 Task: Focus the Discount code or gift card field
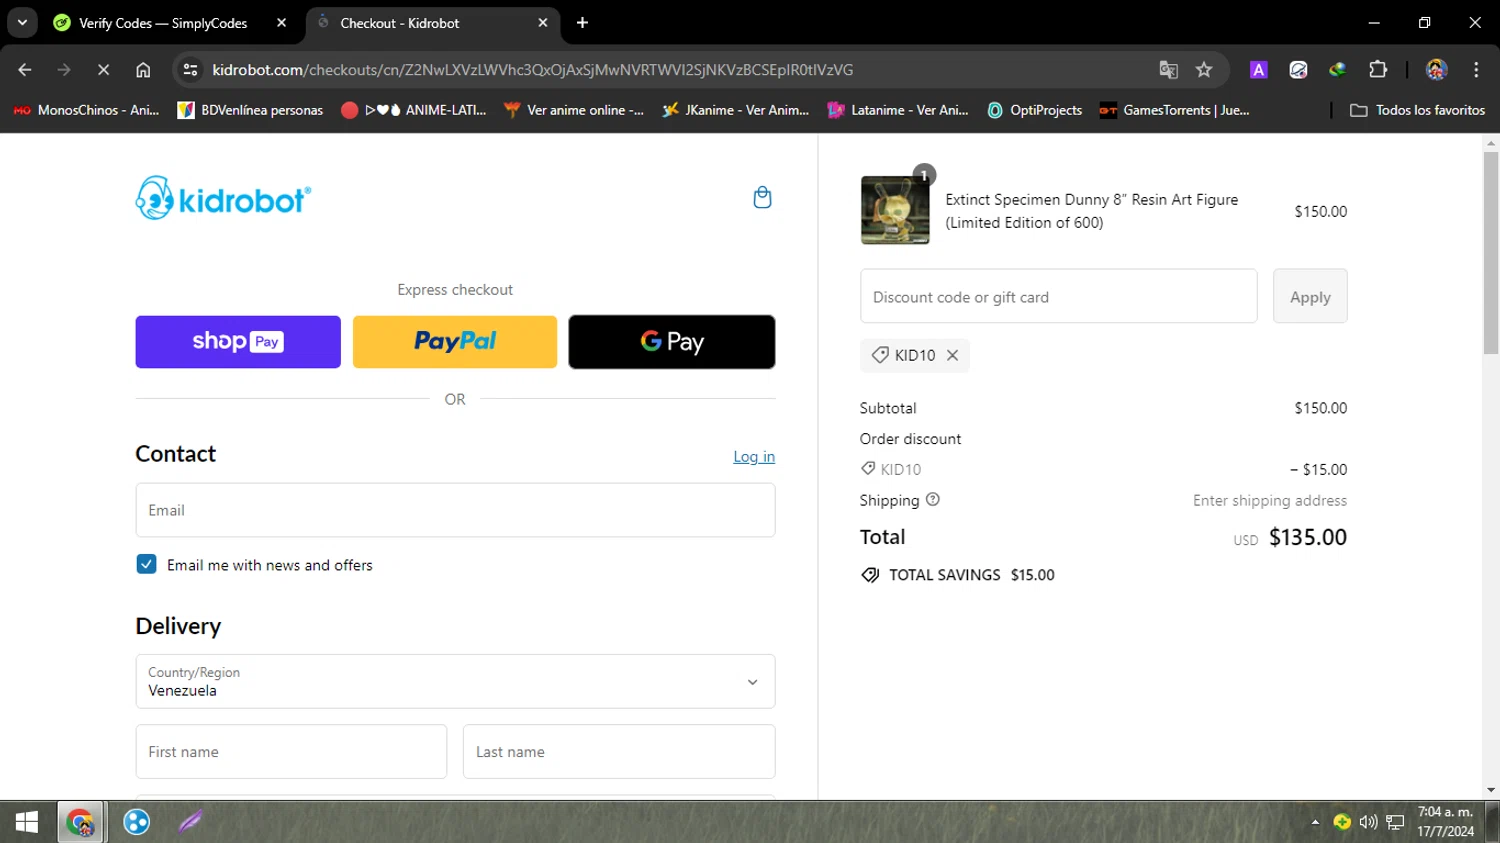1058,296
